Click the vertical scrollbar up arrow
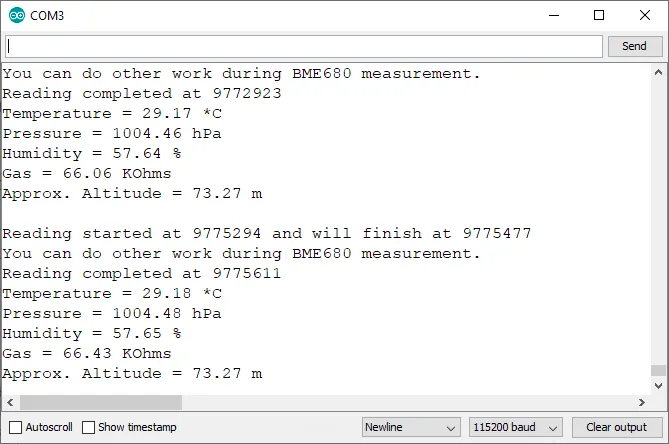 tap(658, 72)
